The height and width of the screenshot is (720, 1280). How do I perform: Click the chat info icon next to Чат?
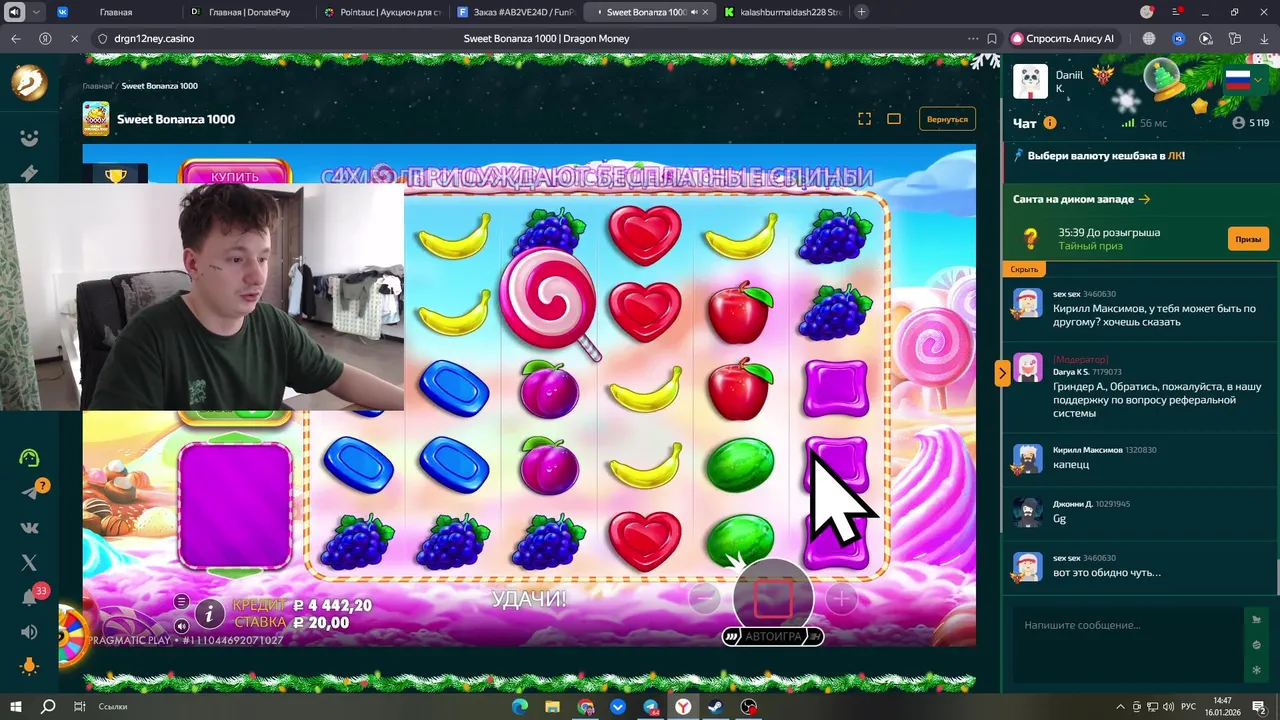(x=1050, y=123)
